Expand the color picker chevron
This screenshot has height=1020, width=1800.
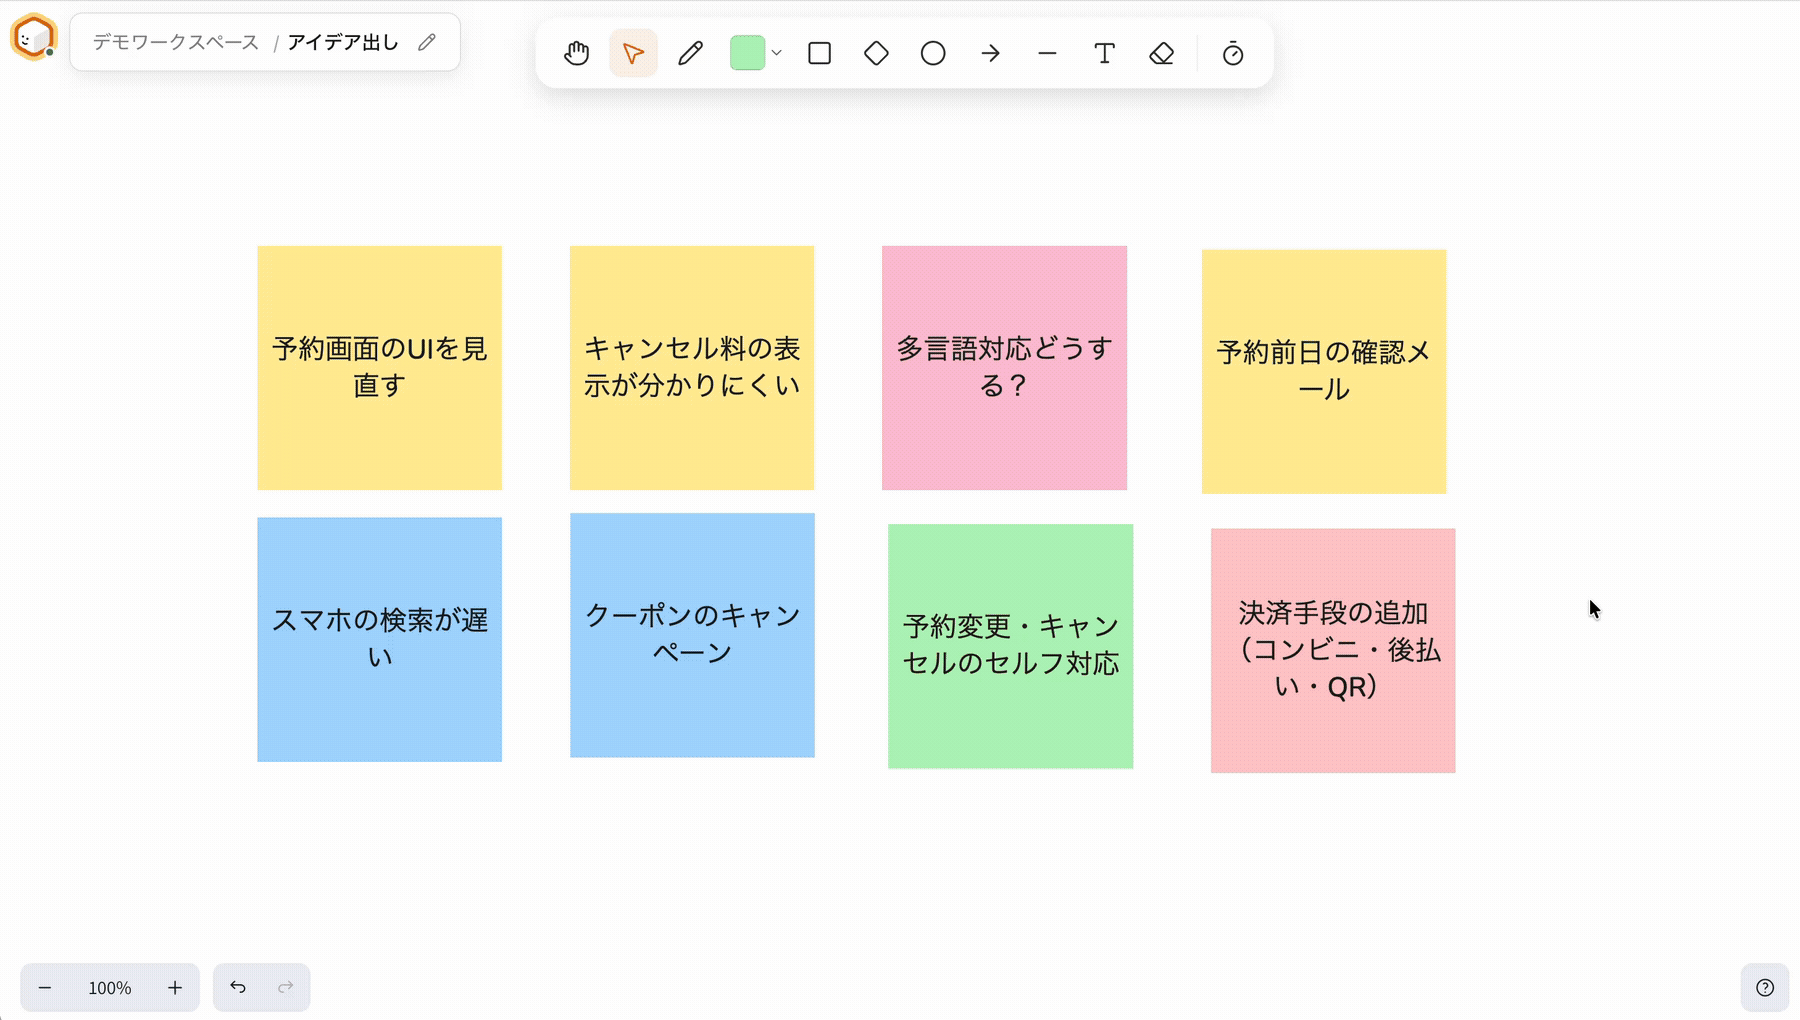776,53
